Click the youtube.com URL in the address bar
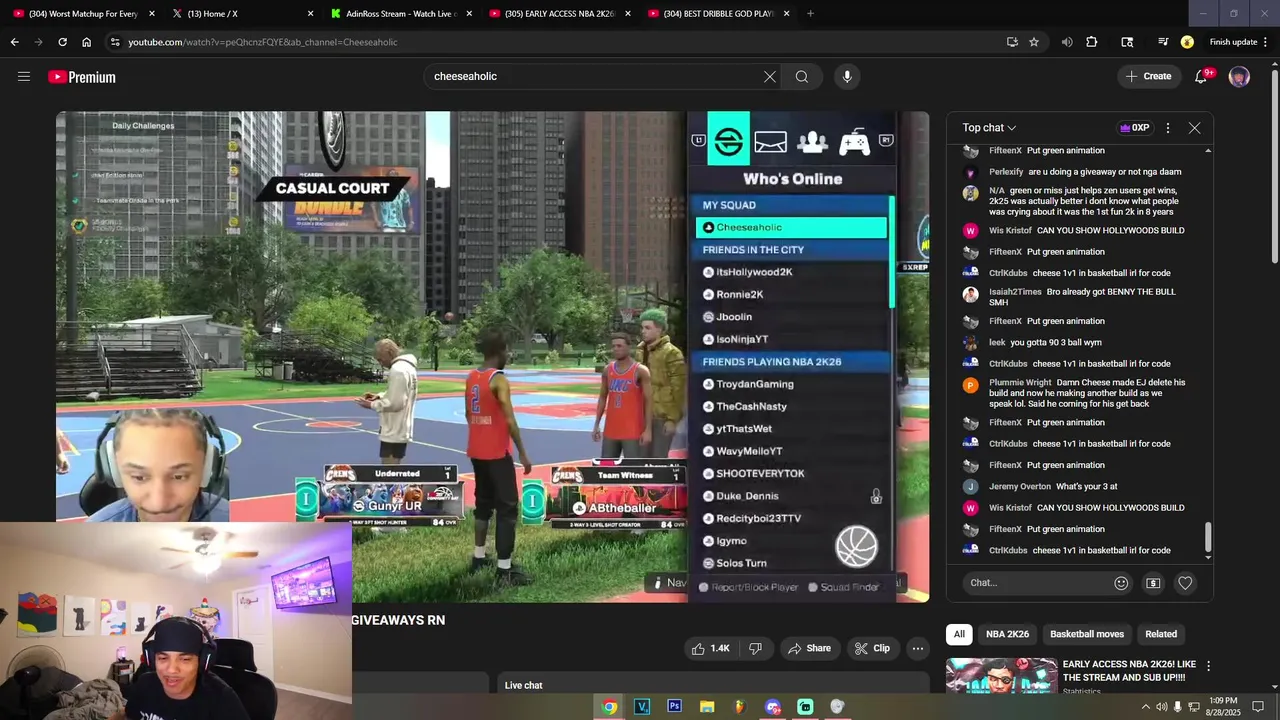Viewport: 1280px width, 720px height. tap(263, 42)
